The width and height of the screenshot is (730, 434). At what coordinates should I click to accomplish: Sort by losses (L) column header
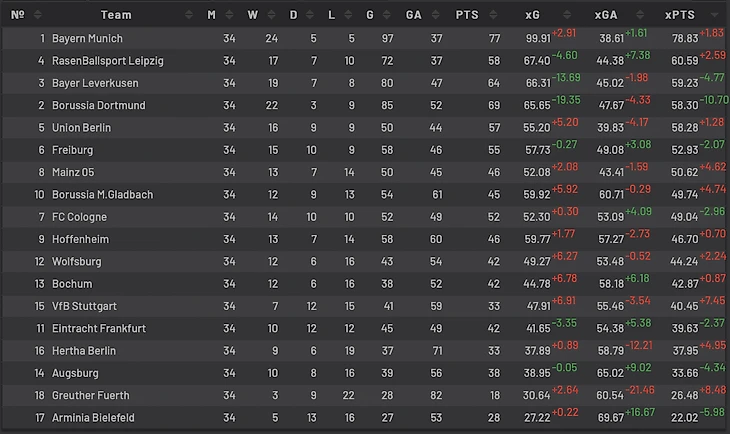333,15
